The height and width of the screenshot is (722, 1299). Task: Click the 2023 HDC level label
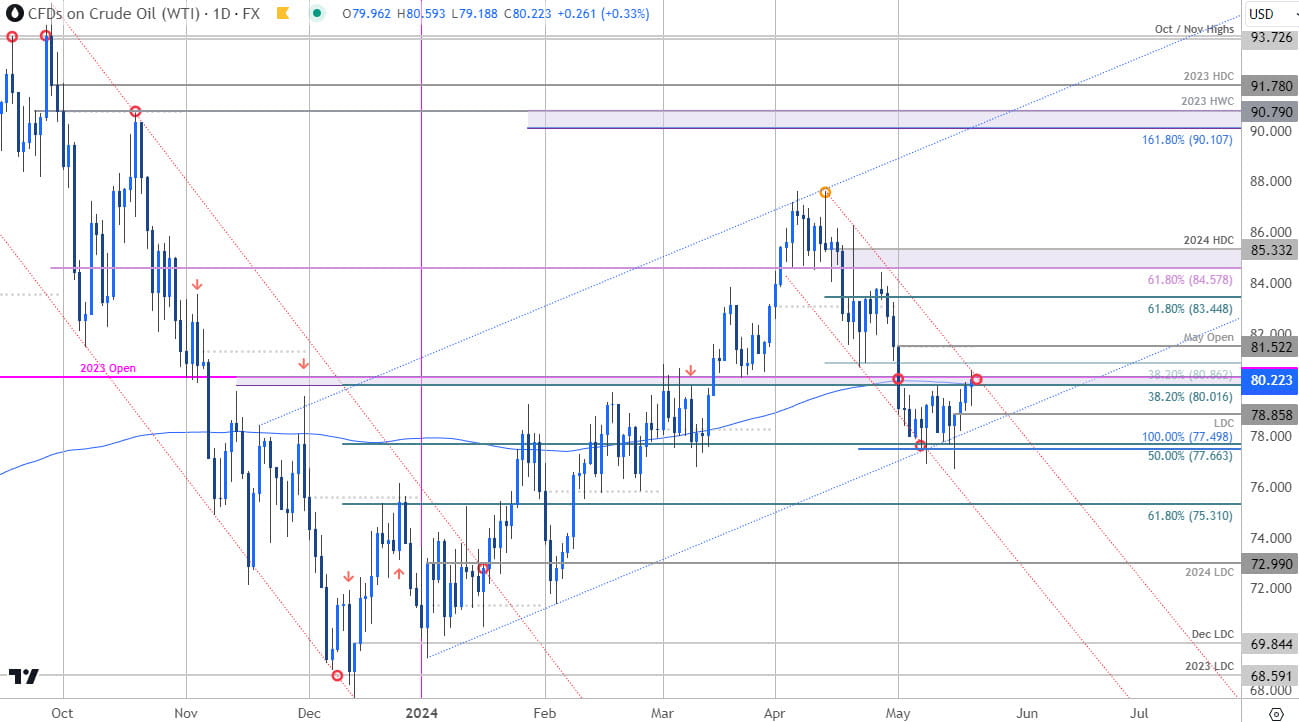[x=1207, y=76]
